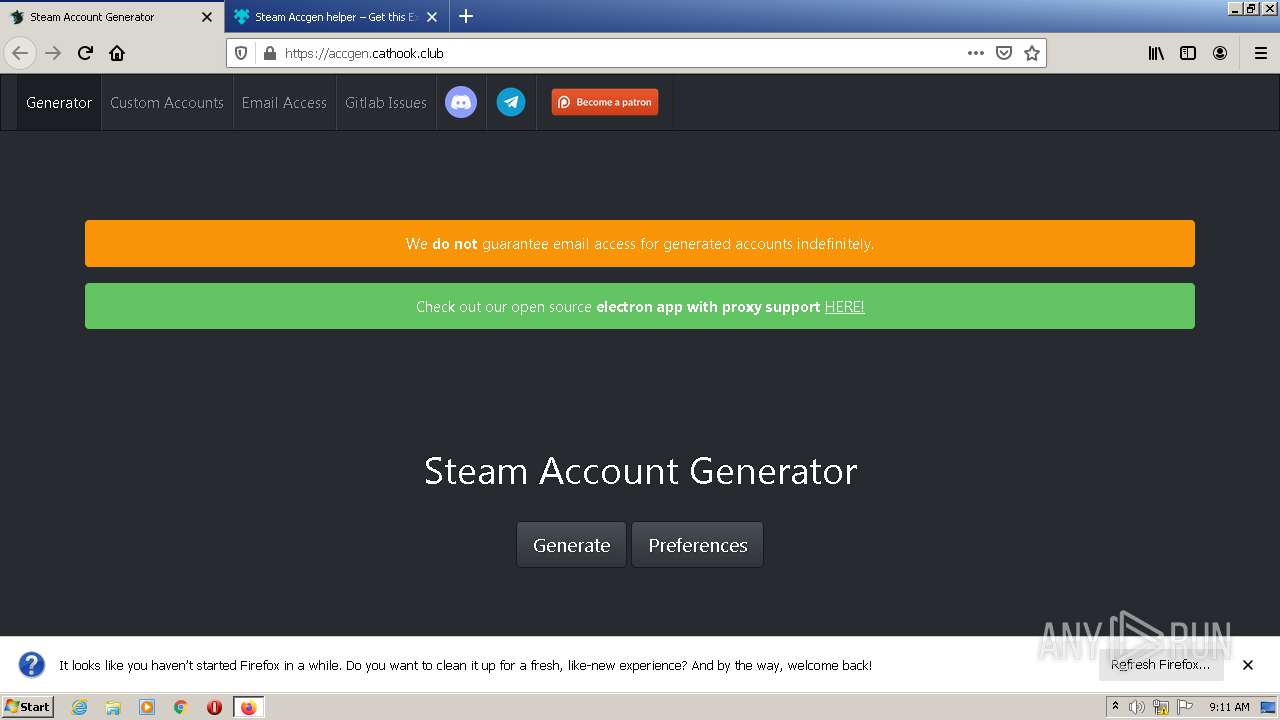Open page actions three-dot menu
This screenshot has width=1280, height=720.
(x=976, y=53)
